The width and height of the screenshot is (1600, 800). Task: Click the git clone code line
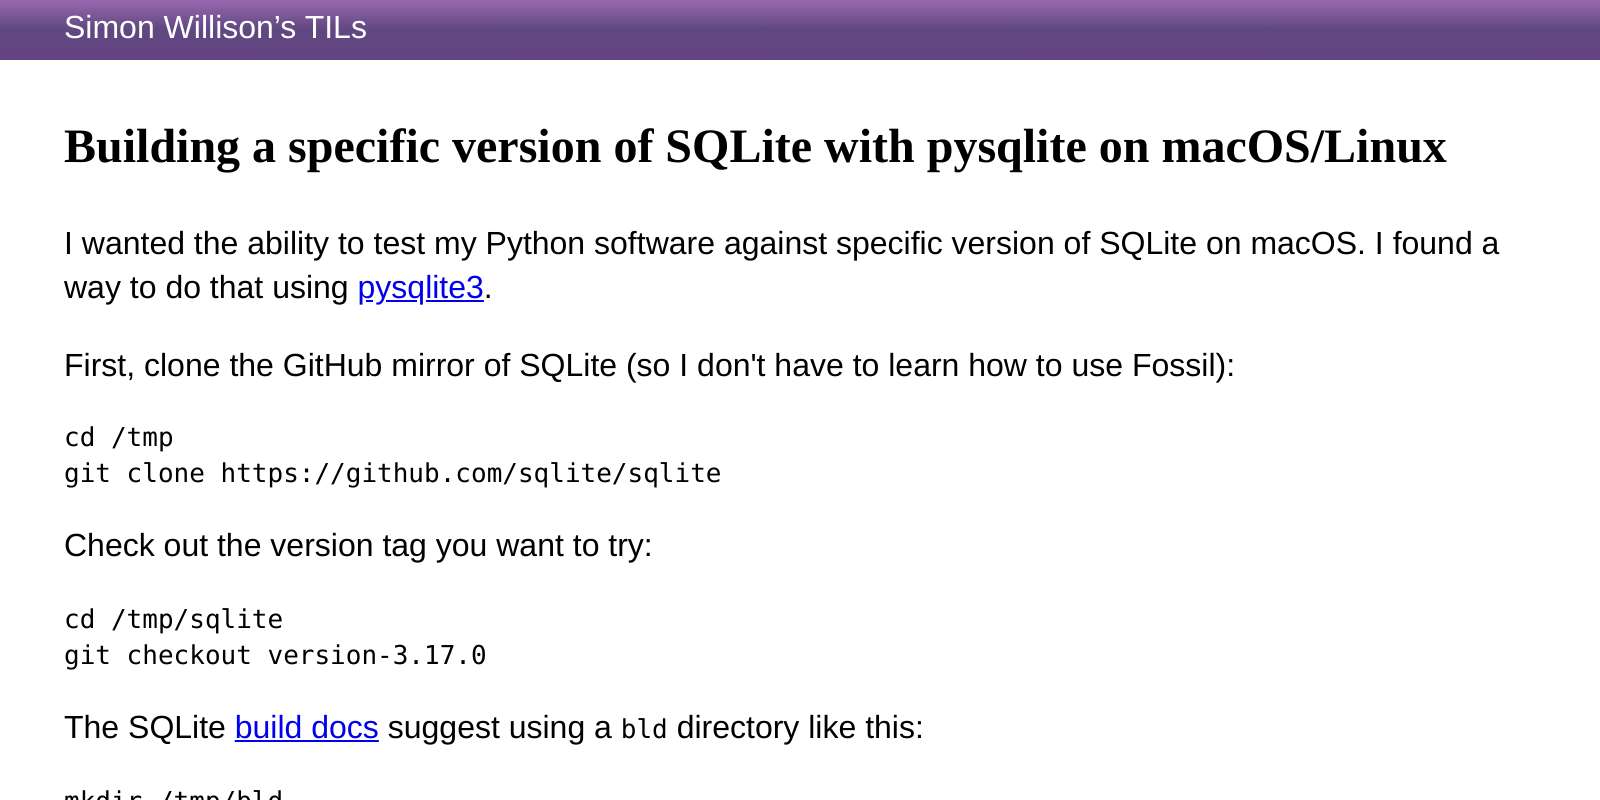click(x=391, y=473)
